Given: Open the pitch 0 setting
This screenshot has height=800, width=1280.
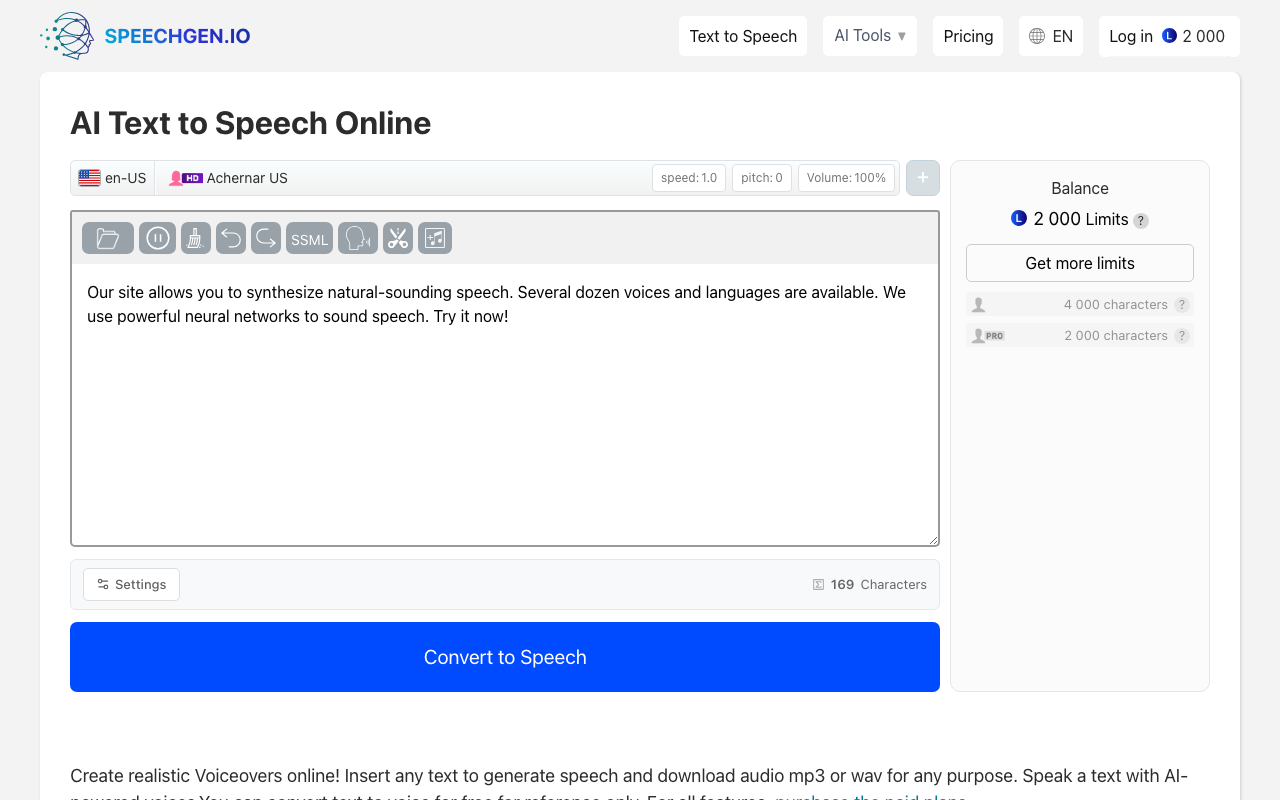Looking at the screenshot, I should [x=762, y=178].
